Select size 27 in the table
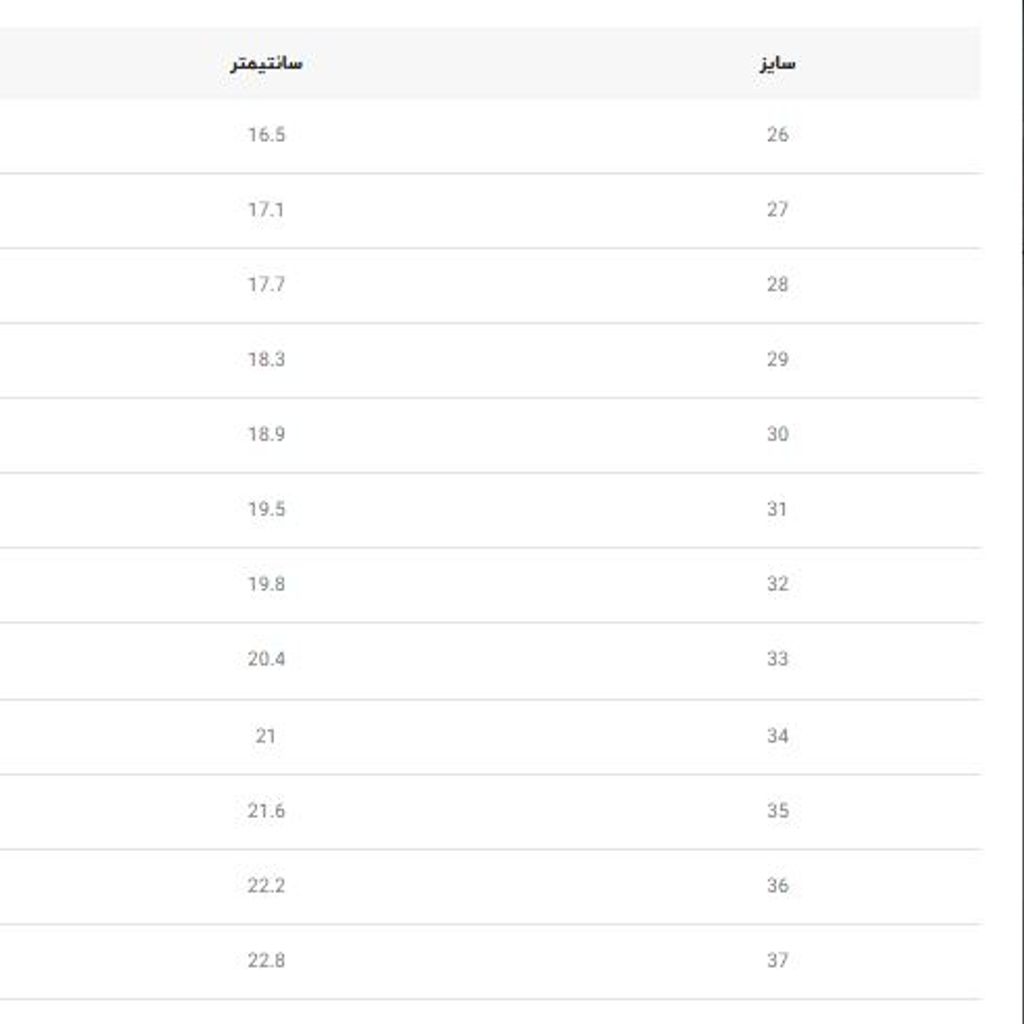Image resolution: width=1024 pixels, height=1024 pixels. pyautogui.click(x=777, y=210)
